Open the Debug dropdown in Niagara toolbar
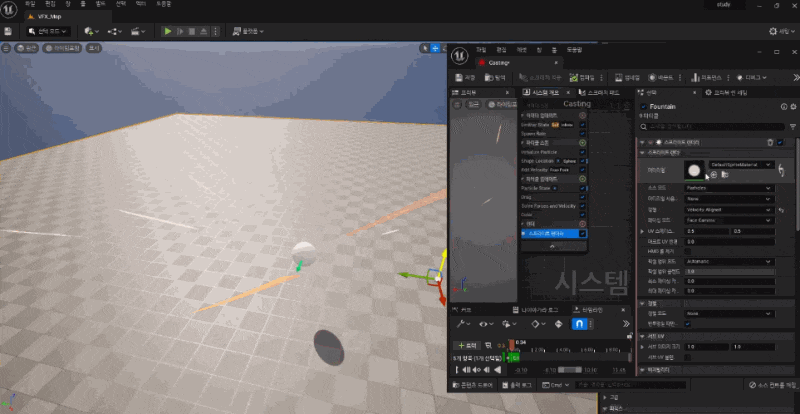 point(752,78)
